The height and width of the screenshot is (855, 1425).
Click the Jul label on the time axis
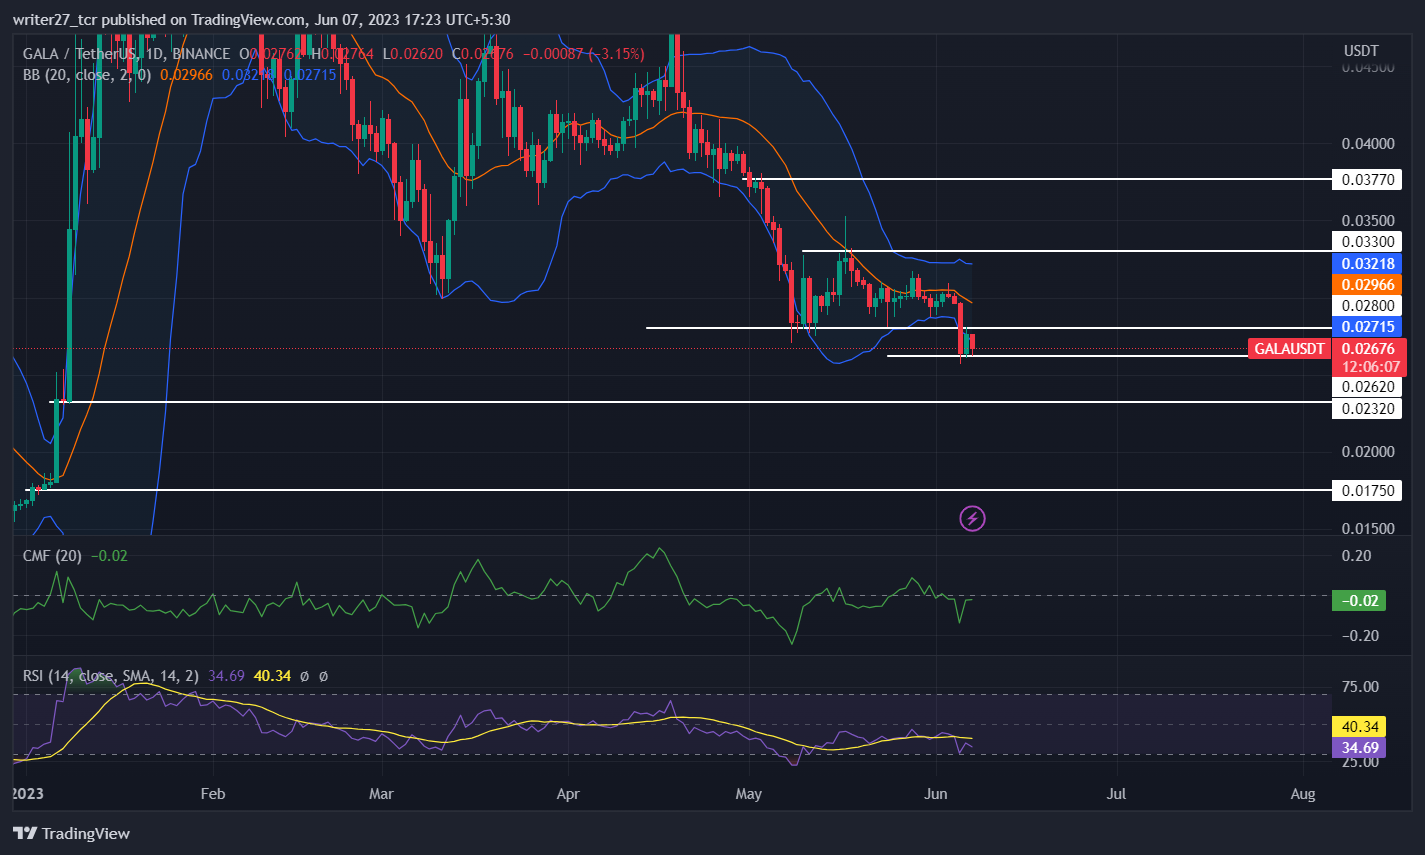[1117, 794]
